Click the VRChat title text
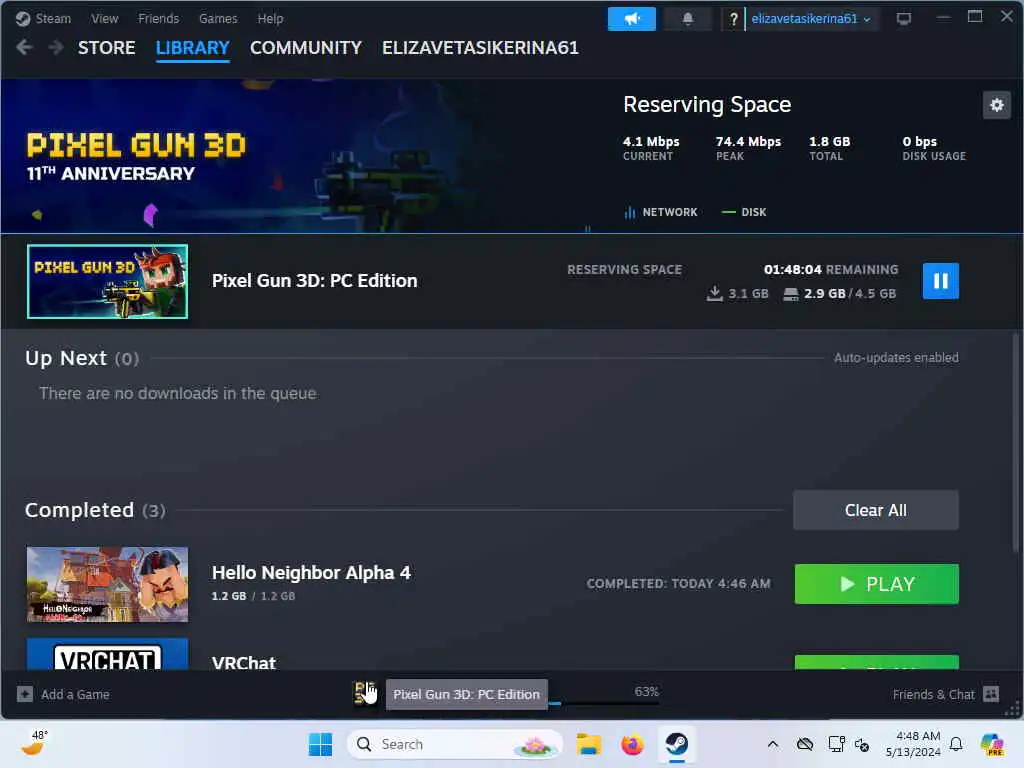The image size is (1024, 768). point(244,662)
